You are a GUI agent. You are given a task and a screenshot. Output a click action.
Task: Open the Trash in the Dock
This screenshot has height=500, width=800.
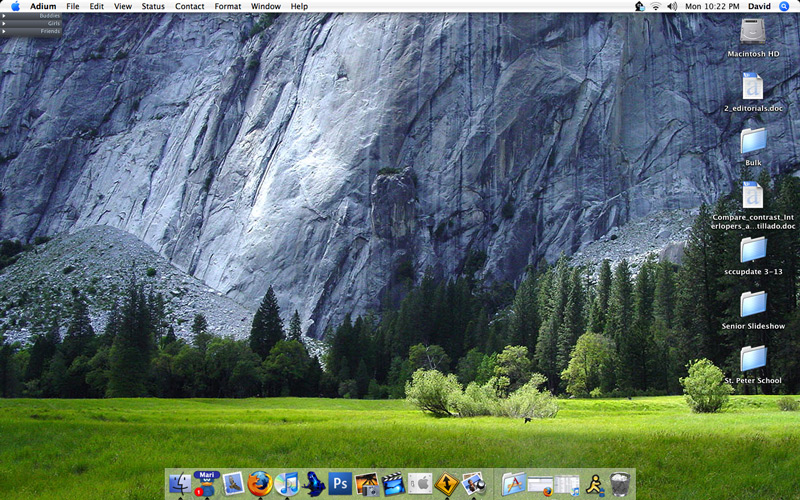(620, 484)
